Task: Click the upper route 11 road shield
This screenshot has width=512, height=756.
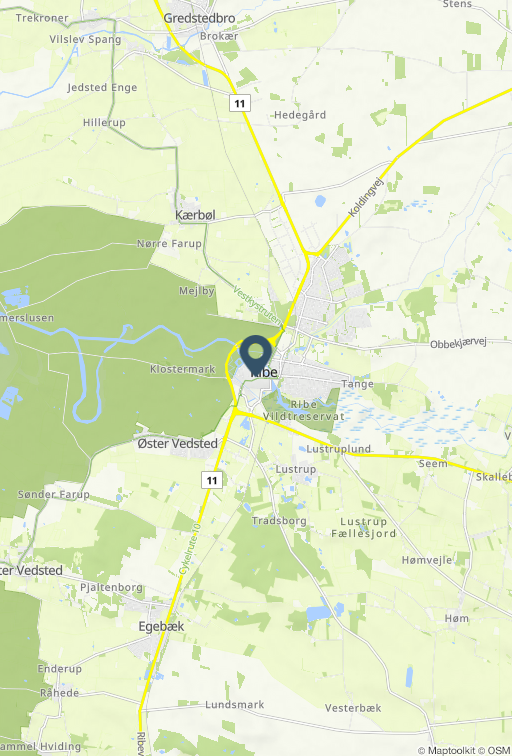Action: click(240, 103)
